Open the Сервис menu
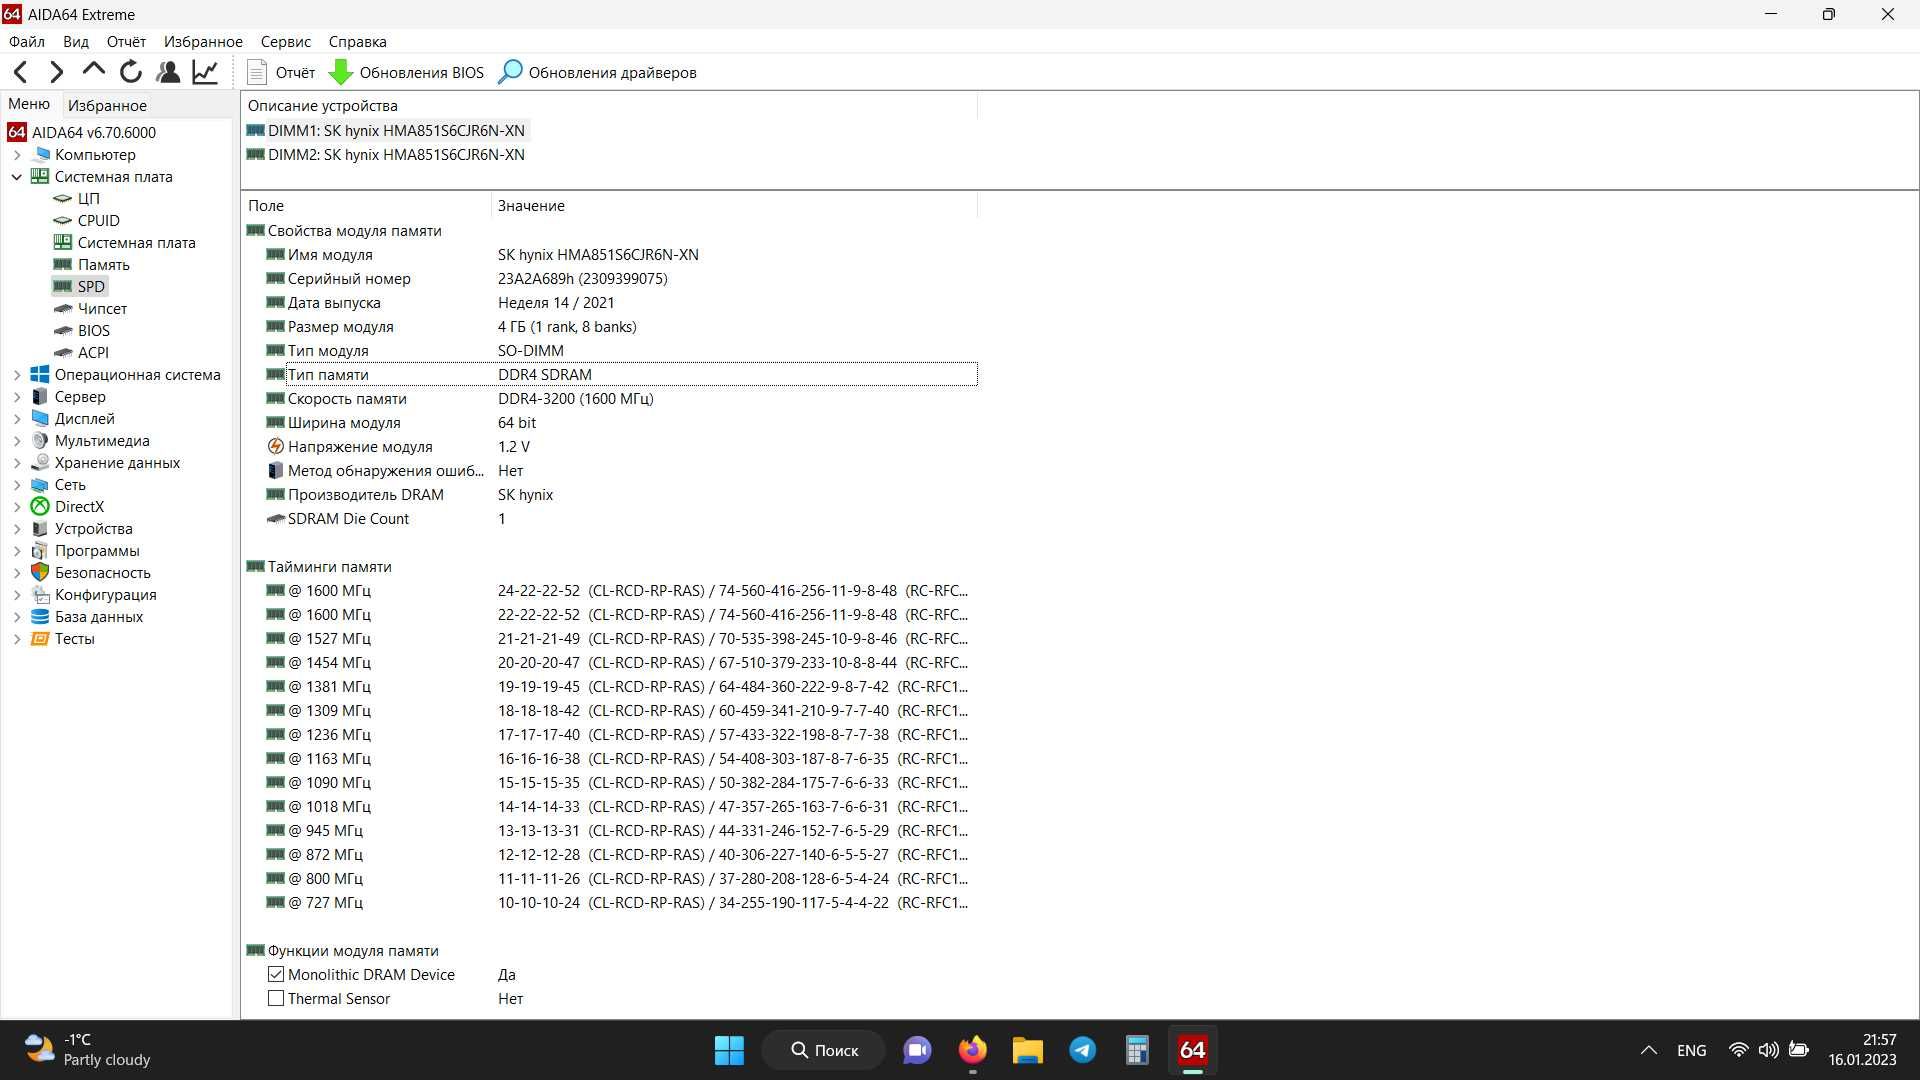 coord(286,42)
